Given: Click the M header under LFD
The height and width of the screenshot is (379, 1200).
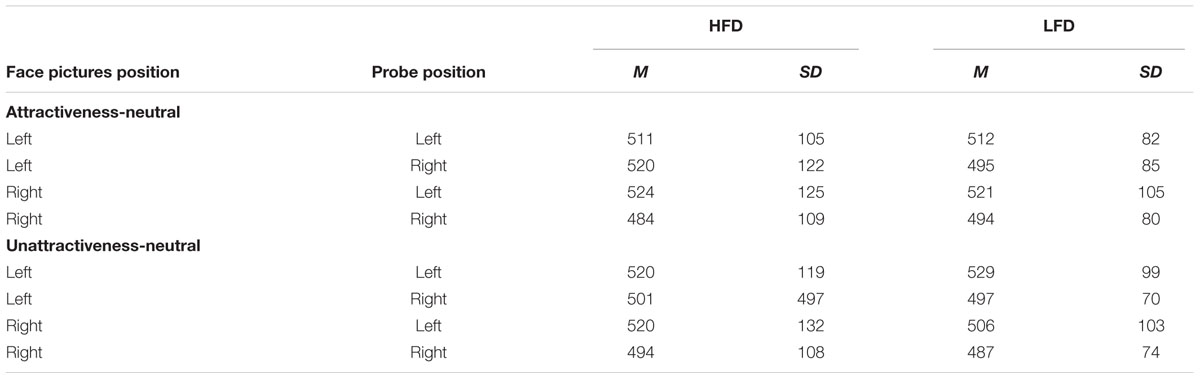Looking at the screenshot, I should pyautogui.click(x=981, y=72).
